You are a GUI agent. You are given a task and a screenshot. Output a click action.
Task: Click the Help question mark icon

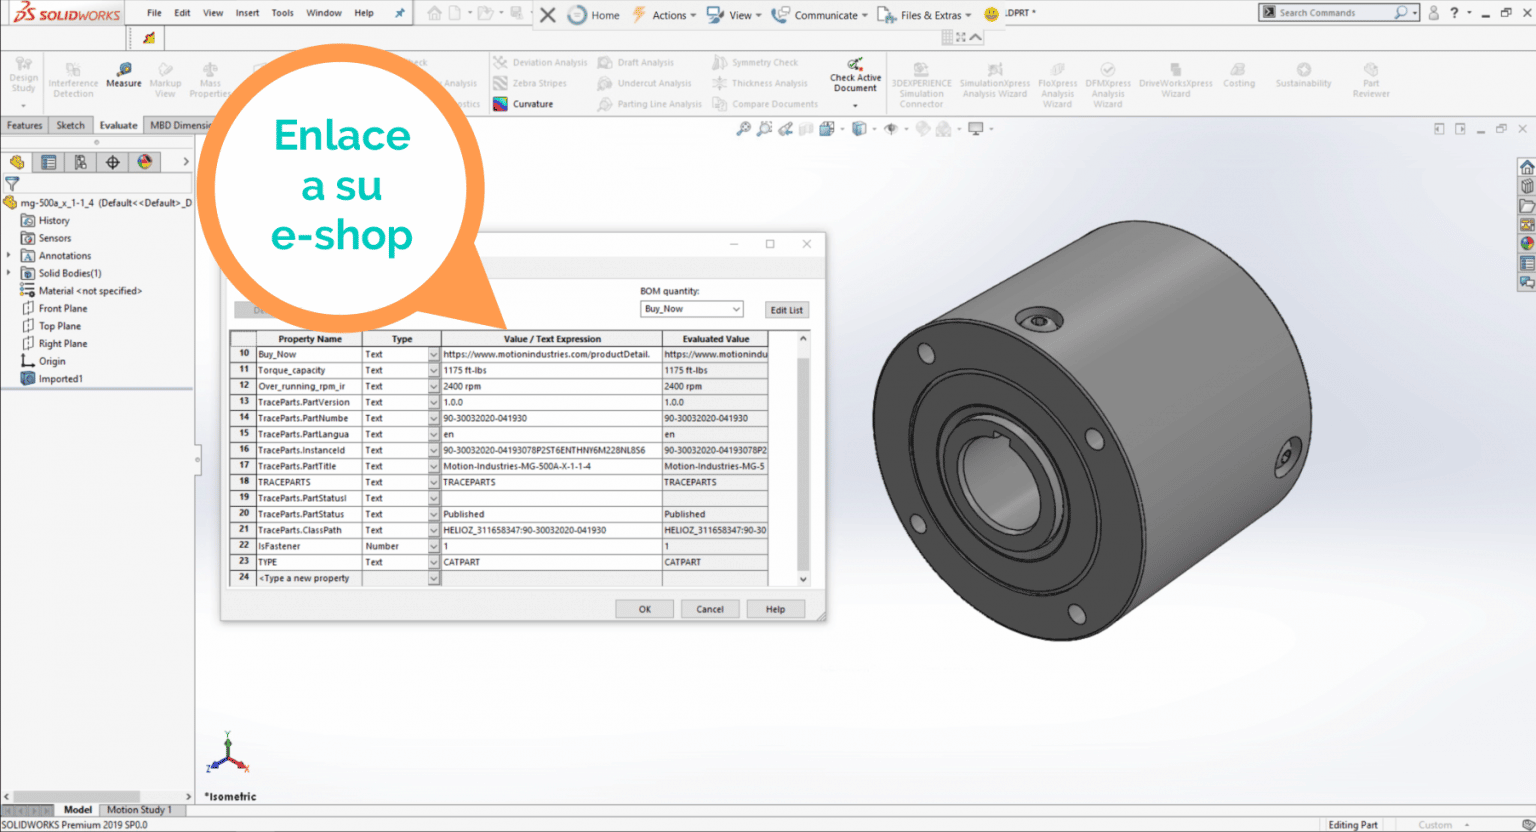(1454, 13)
